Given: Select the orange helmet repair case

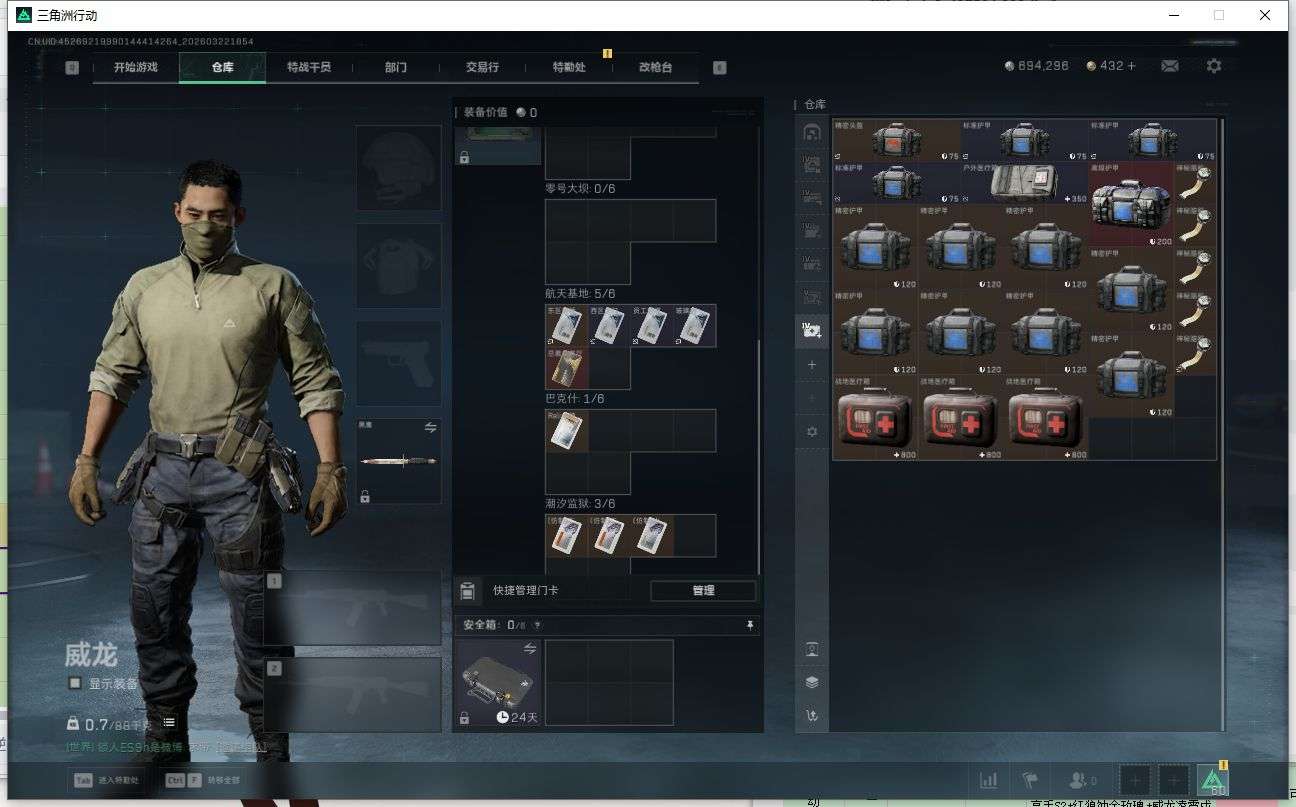Looking at the screenshot, I should (897, 140).
